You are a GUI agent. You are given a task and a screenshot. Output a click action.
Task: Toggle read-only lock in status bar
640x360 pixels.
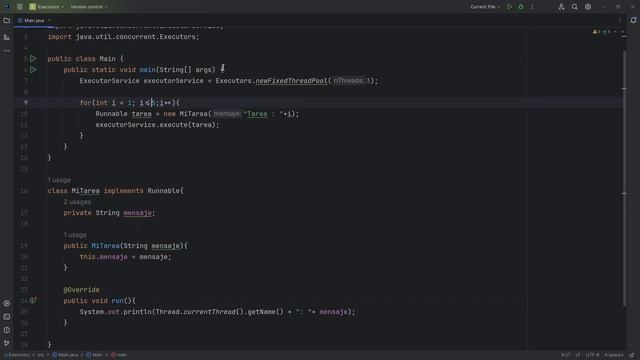[632, 355]
